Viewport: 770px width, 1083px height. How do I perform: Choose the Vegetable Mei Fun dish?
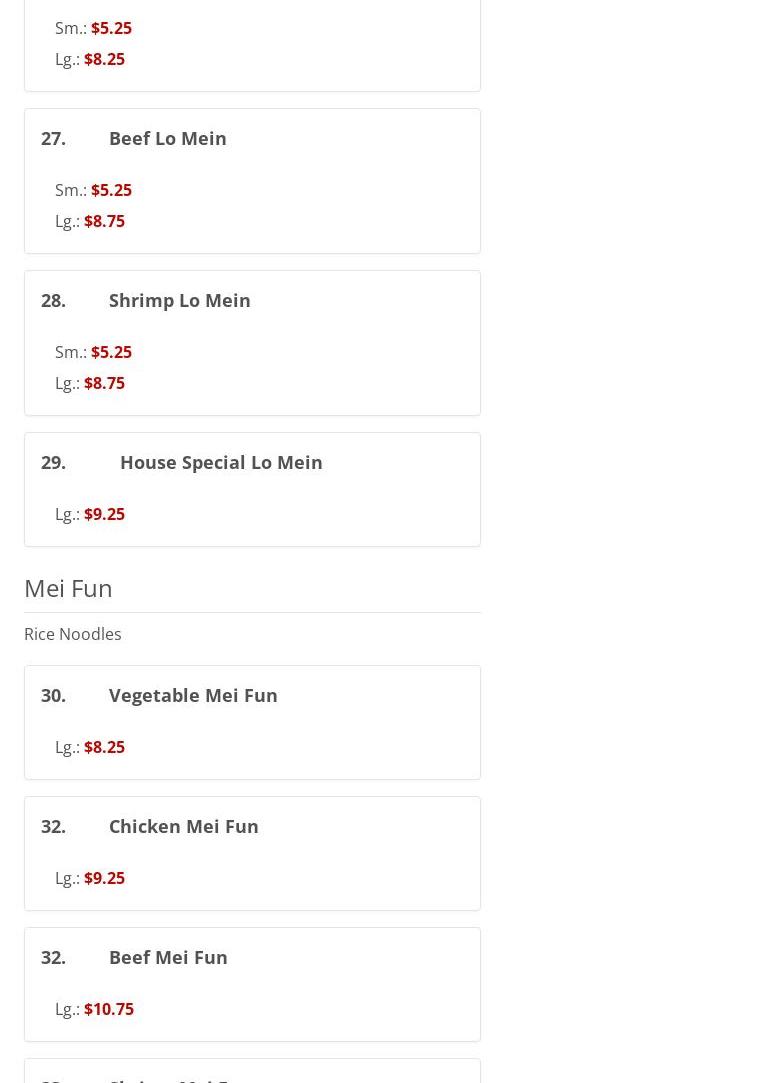point(192,695)
